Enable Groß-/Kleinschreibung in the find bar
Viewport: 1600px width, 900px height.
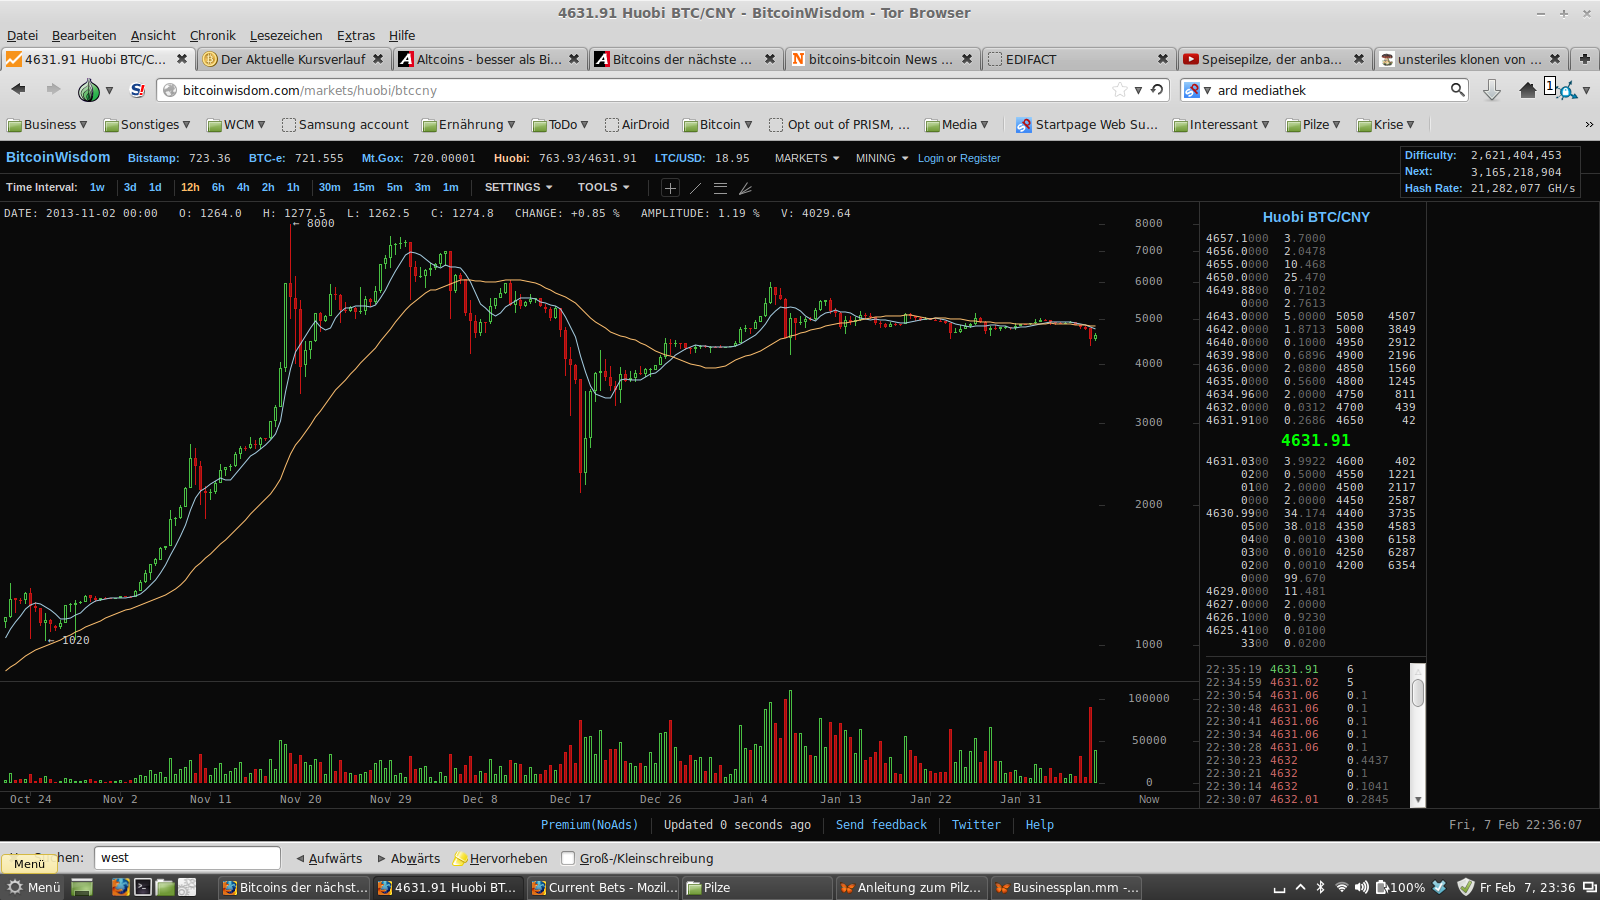[567, 858]
